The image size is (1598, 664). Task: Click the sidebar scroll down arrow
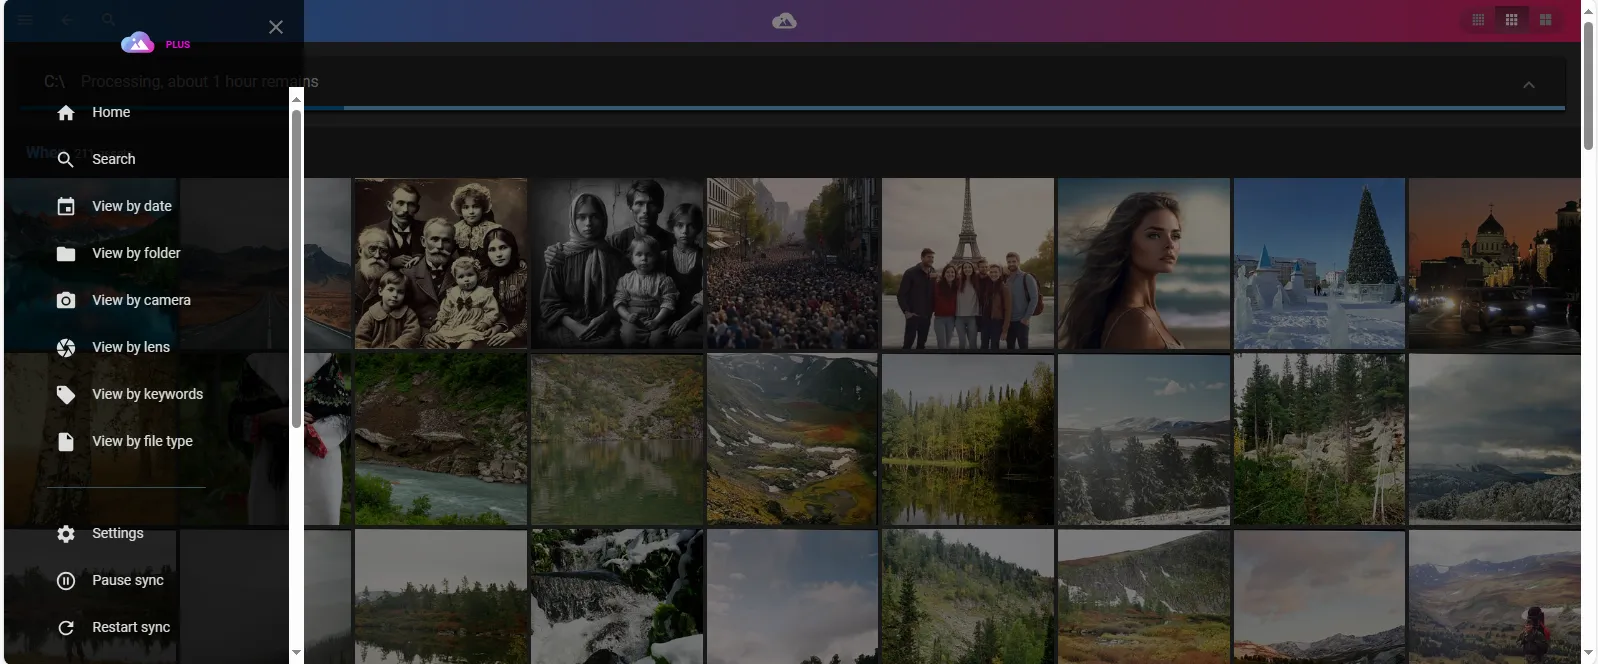296,653
